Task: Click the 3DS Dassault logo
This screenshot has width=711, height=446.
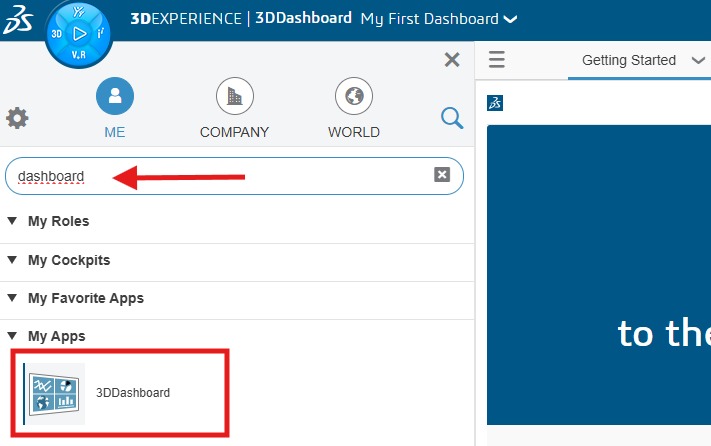Action: (18, 19)
